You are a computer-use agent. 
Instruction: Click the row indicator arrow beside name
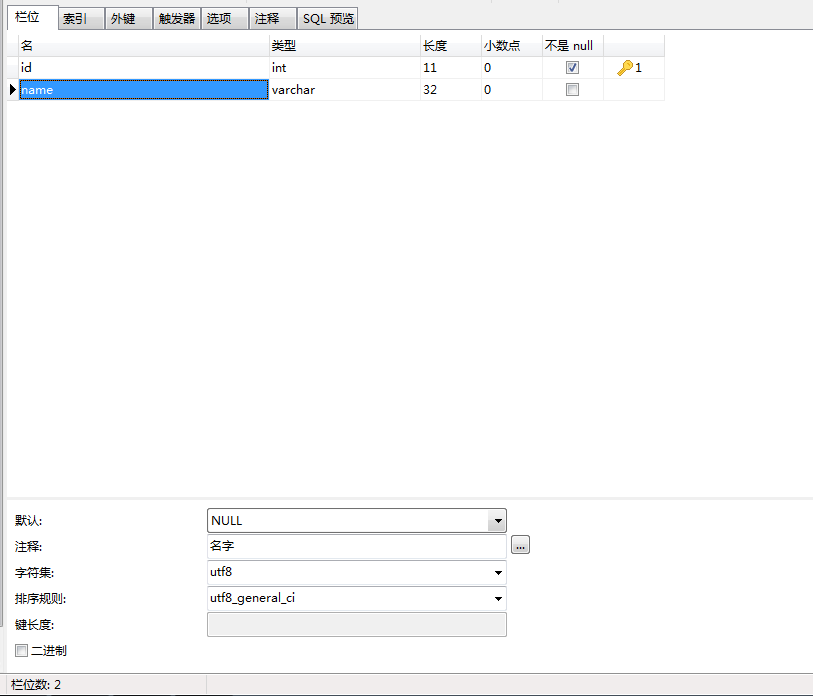13,89
